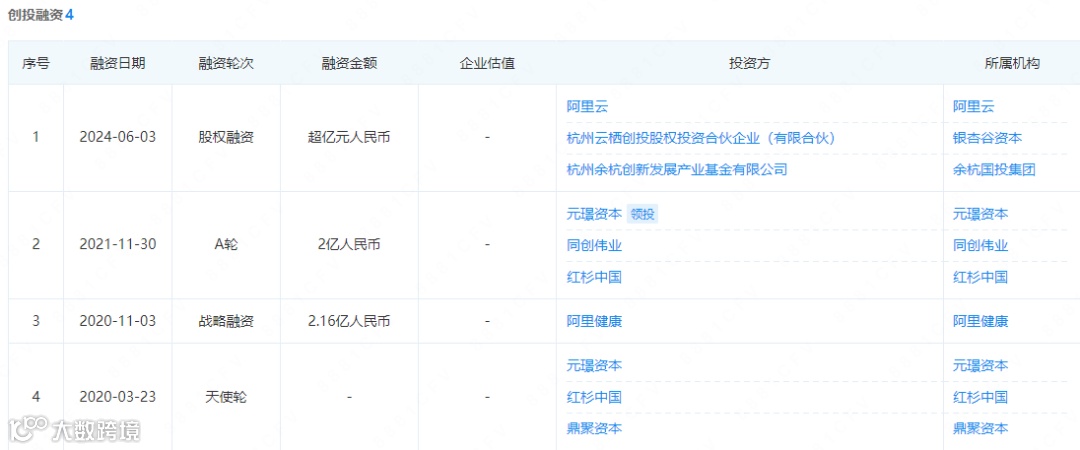Open 红杉中国 institution link in A轮 row

(981, 277)
